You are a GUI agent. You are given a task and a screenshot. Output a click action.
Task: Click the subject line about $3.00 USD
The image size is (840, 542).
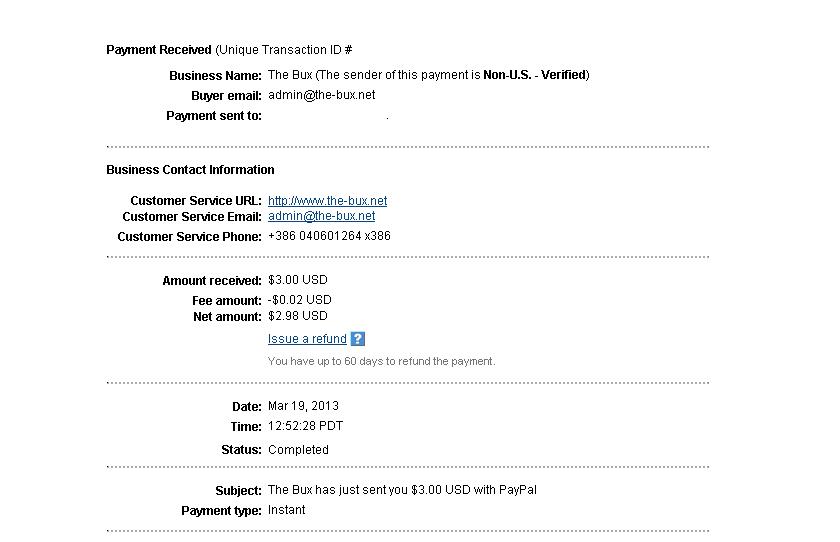pyautogui.click(x=402, y=490)
